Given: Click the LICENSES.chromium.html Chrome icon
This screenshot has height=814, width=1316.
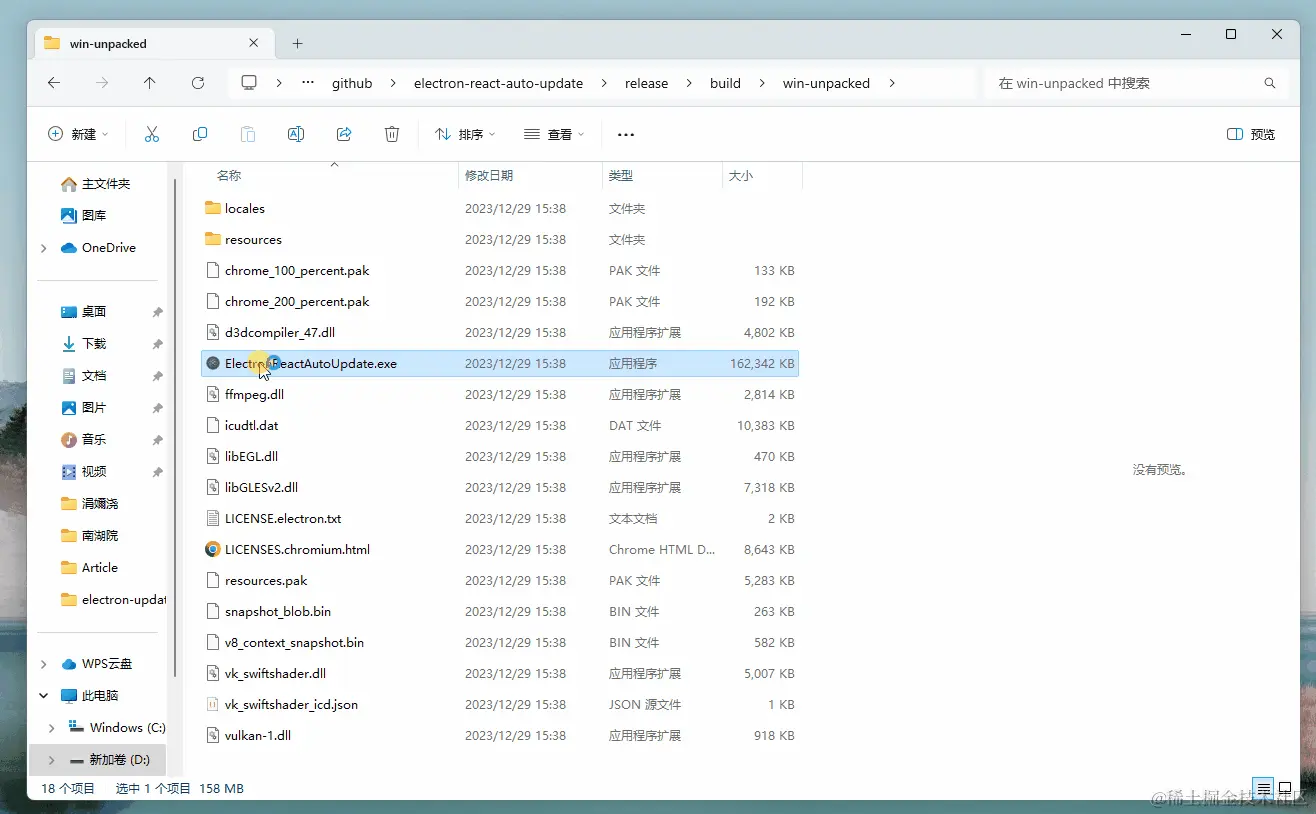Looking at the screenshot, I should [212, 549].
